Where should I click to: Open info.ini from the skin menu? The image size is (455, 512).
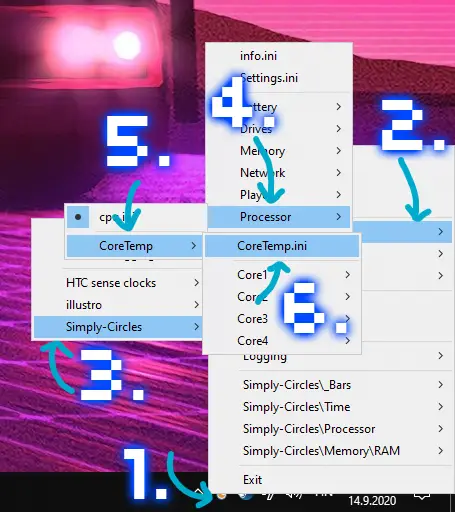click(258, 56)
